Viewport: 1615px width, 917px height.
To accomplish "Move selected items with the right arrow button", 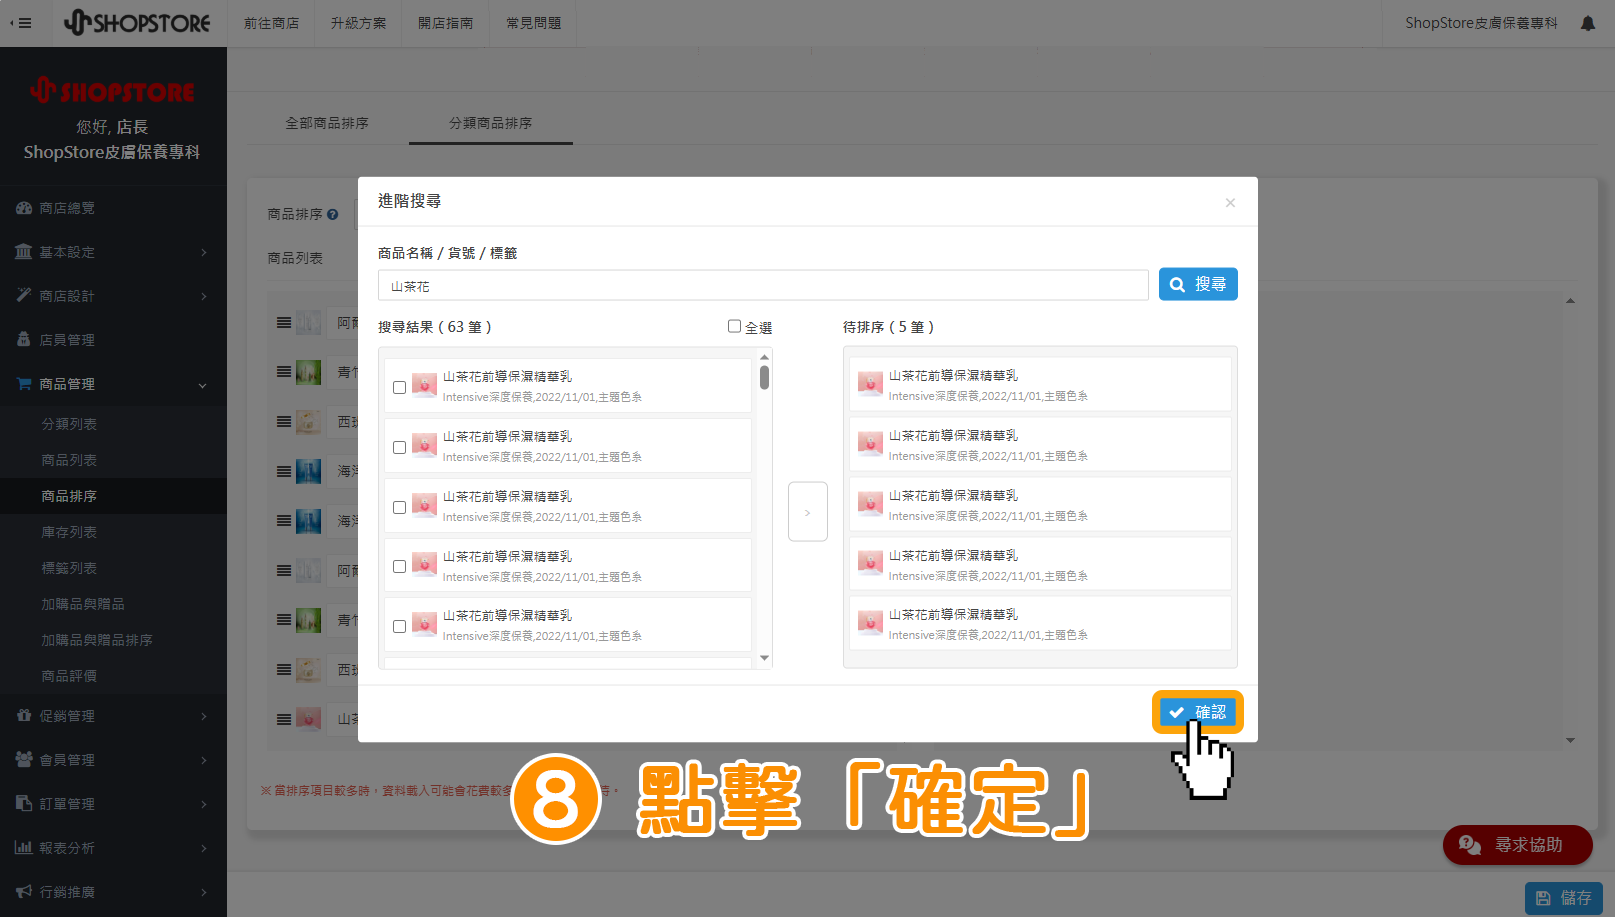I will point(808,512).
